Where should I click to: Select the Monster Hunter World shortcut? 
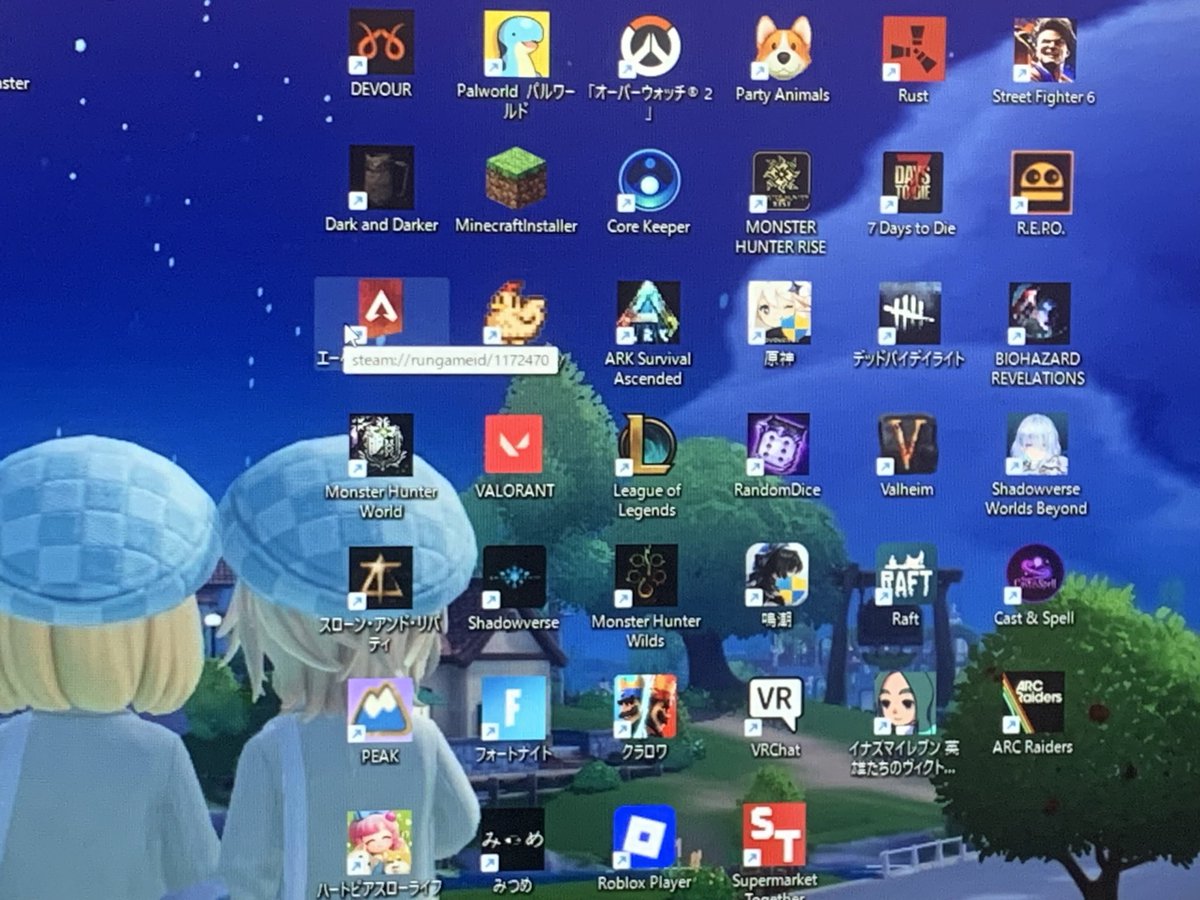point(381,445)
